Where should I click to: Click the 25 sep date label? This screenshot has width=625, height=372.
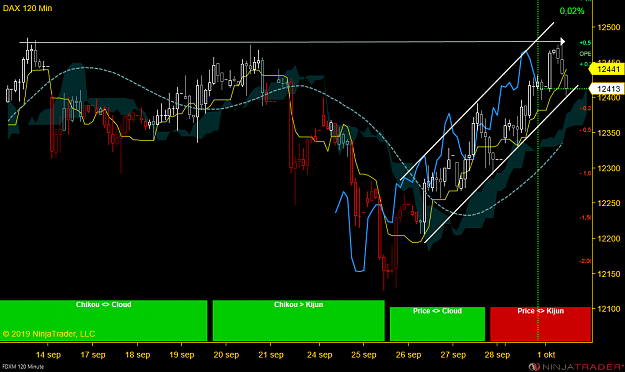pos(364,355)
